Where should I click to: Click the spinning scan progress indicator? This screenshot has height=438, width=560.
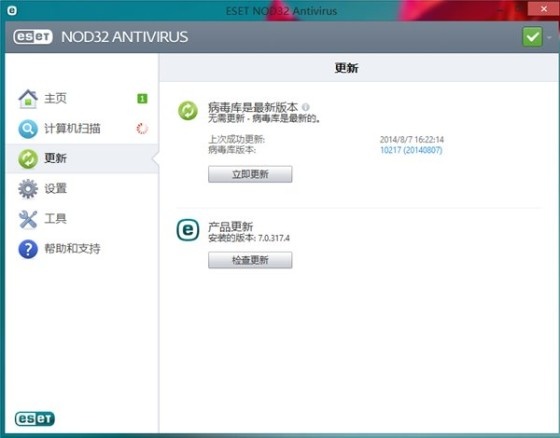point(142,129)
